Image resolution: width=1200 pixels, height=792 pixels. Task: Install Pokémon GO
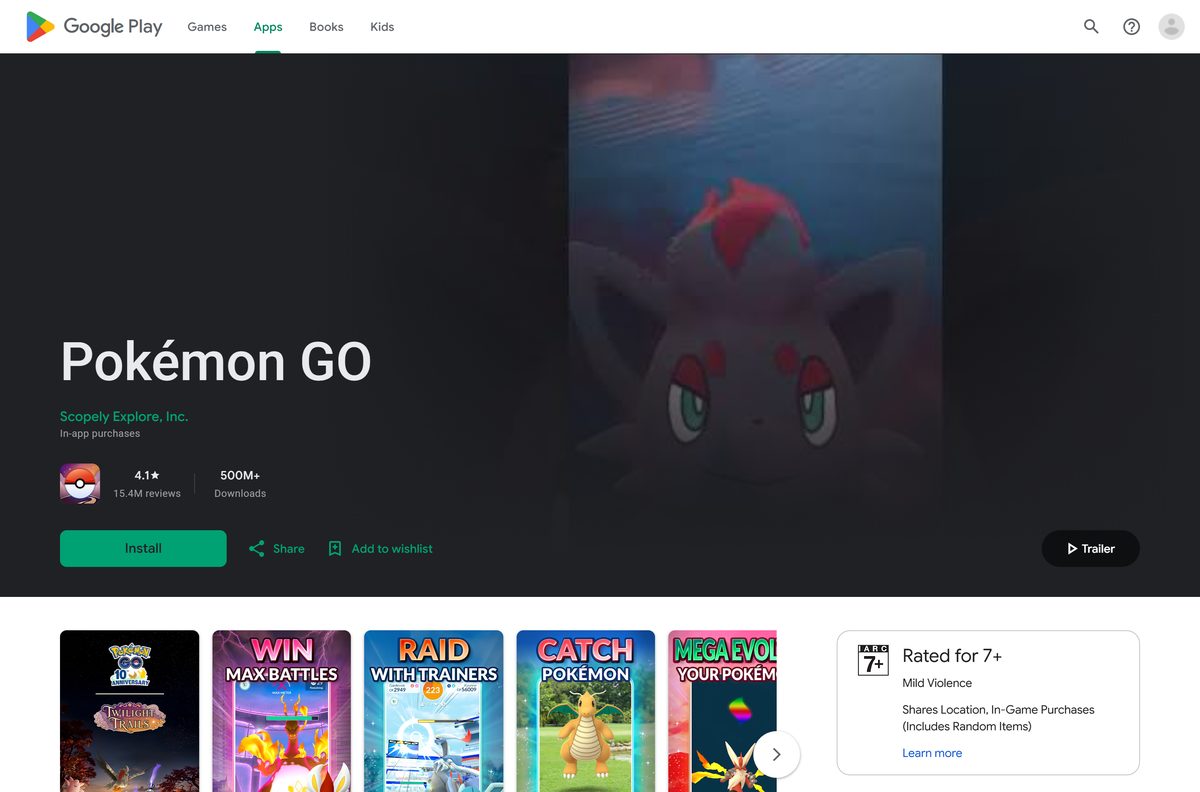coord(143,548)
